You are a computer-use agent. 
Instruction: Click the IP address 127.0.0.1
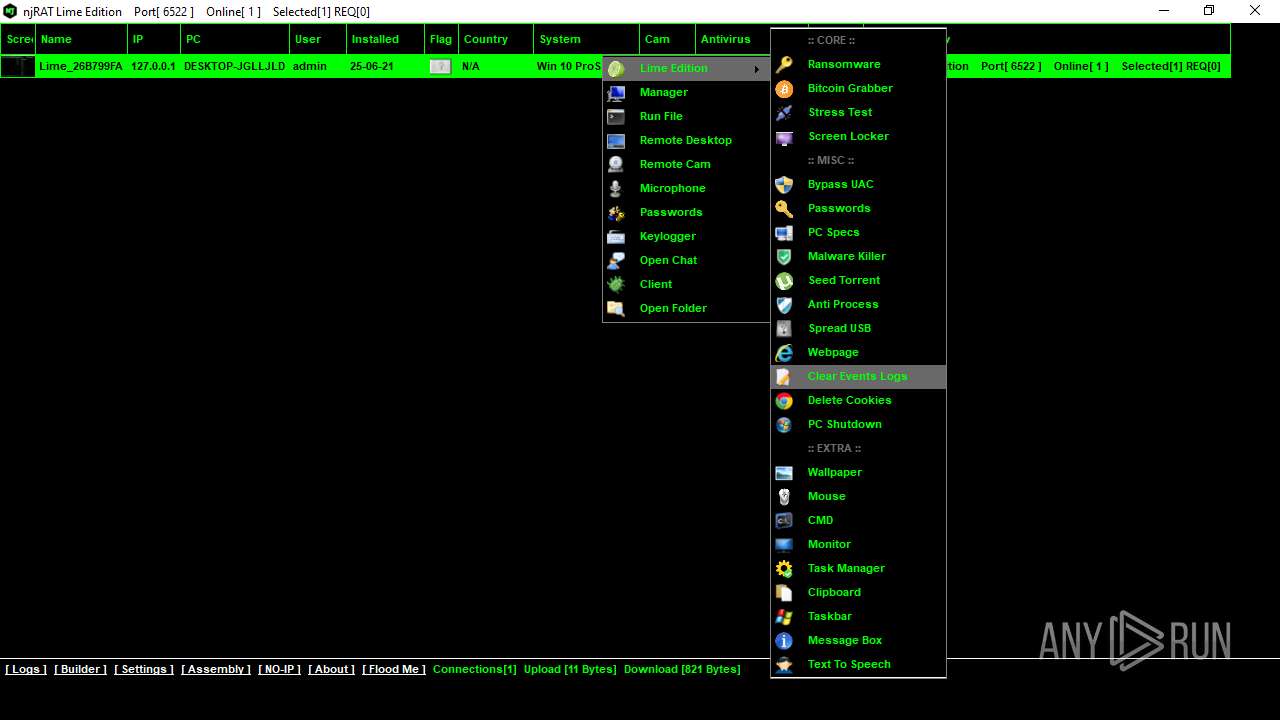tap(153, 66)
